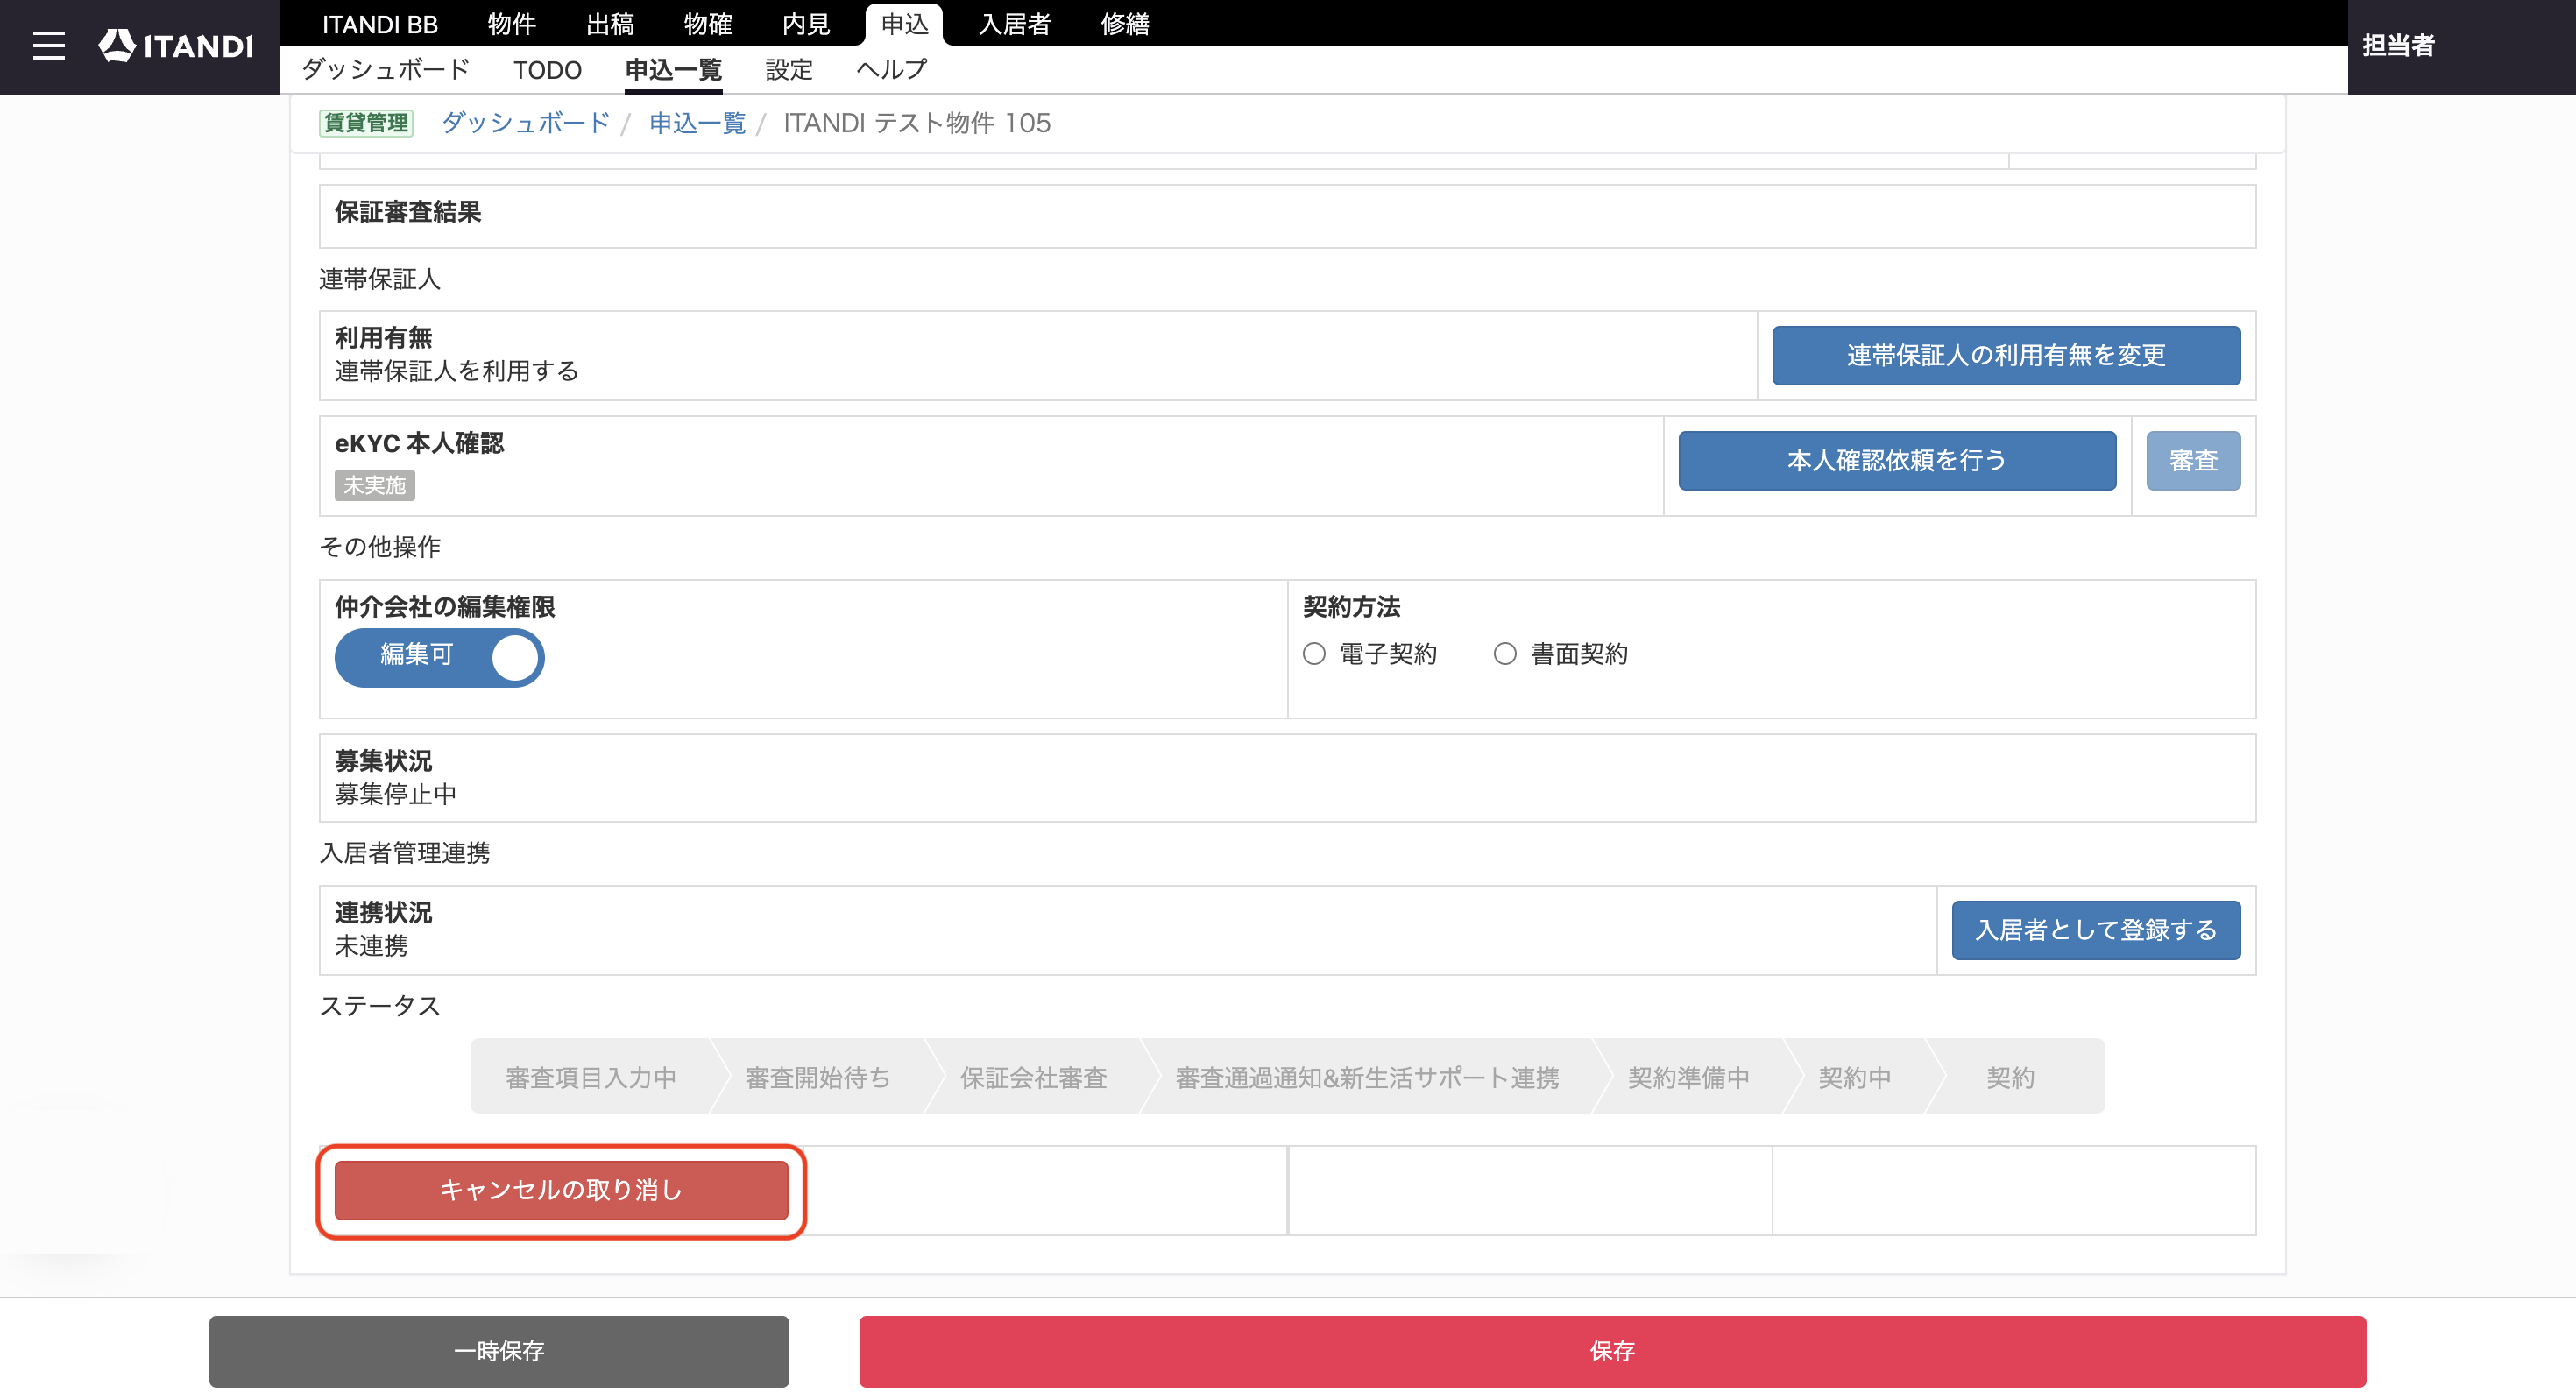Image resolution: width=2576 pixels, height=1400 pixels.
Task: Select the 申込 tab
Action: tap(904, 24)
